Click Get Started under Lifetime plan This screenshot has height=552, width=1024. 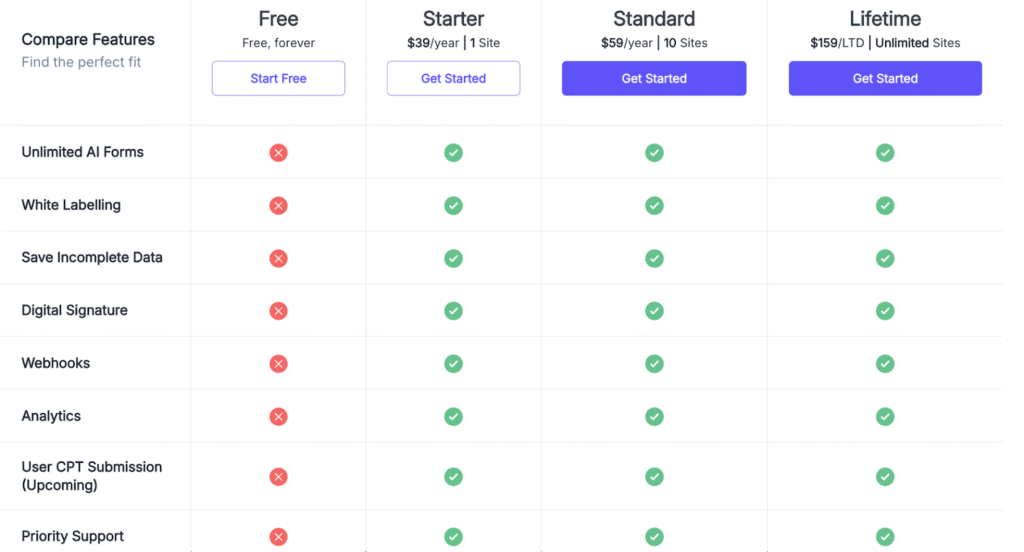coord(885,78)
